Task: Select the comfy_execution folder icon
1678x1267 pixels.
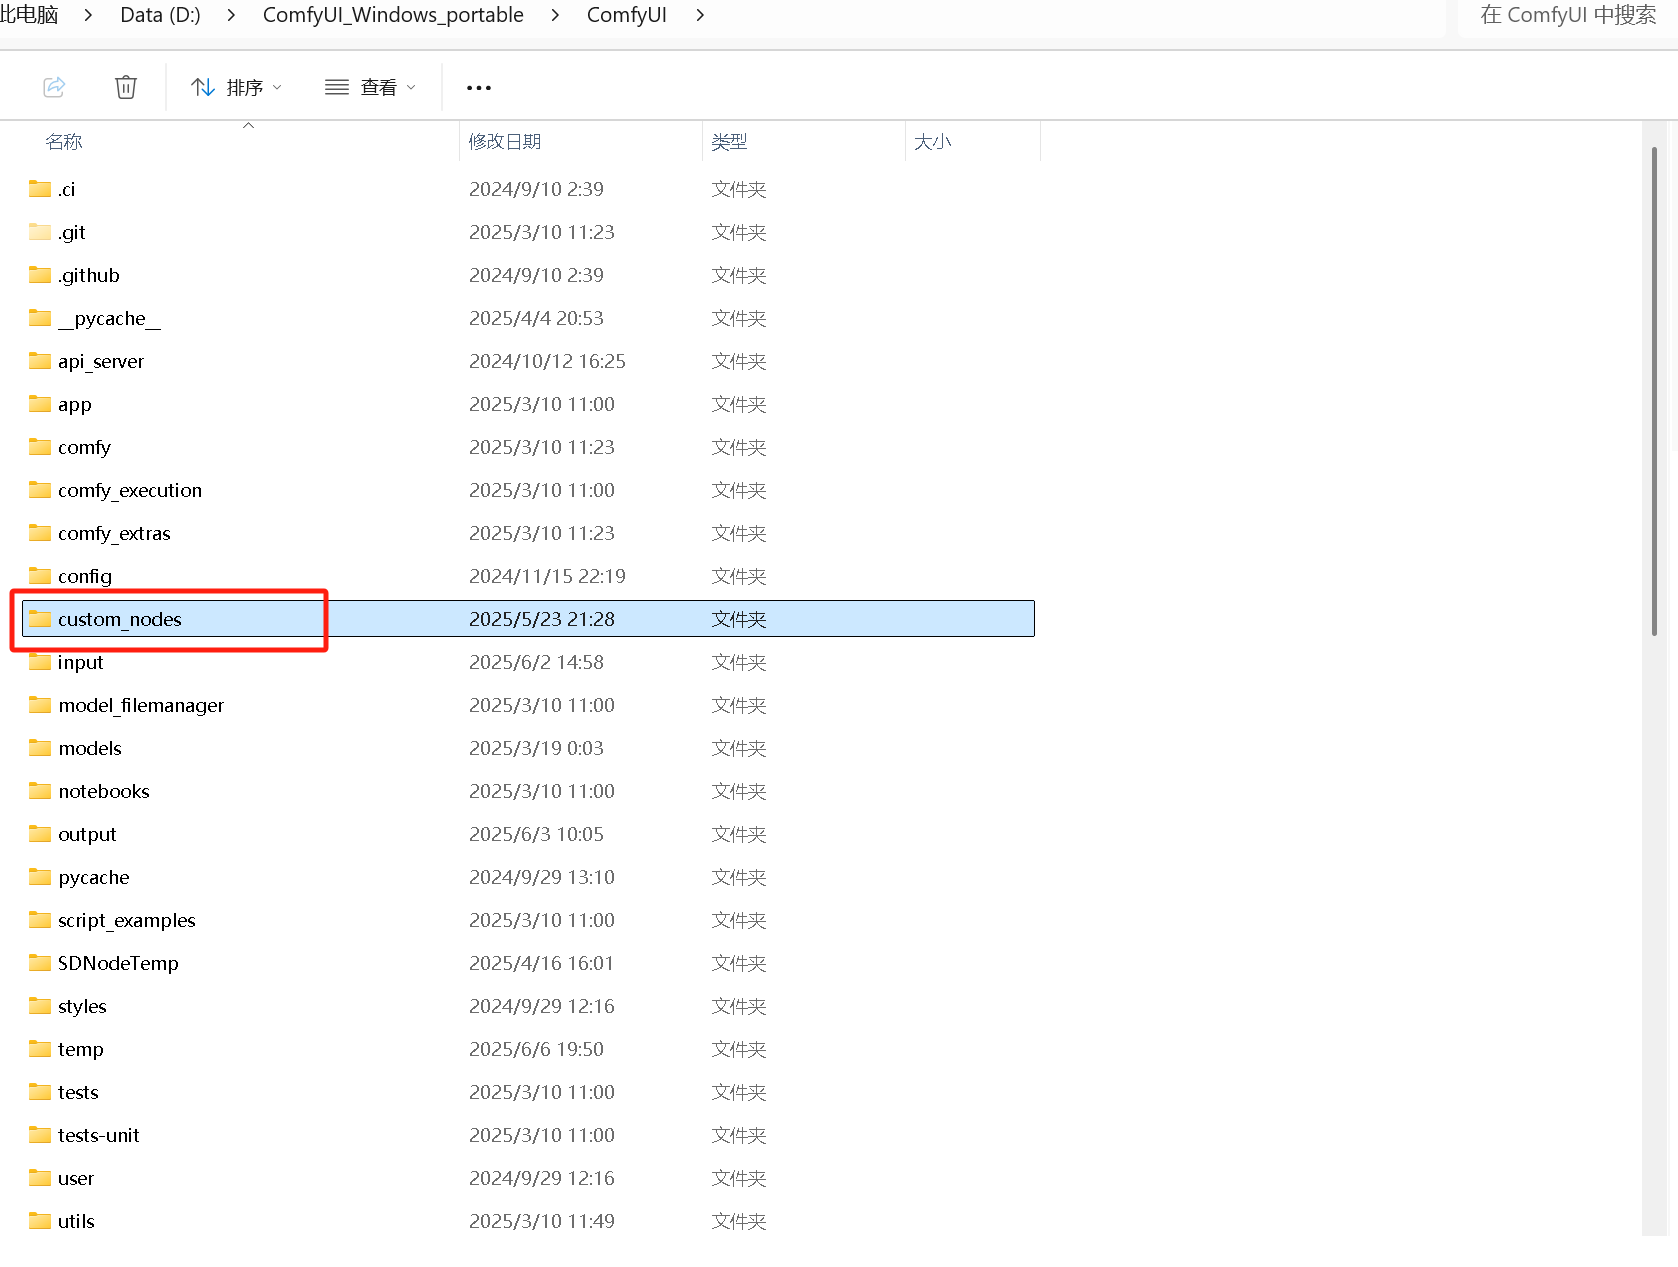Action: (x=40, y=490)
